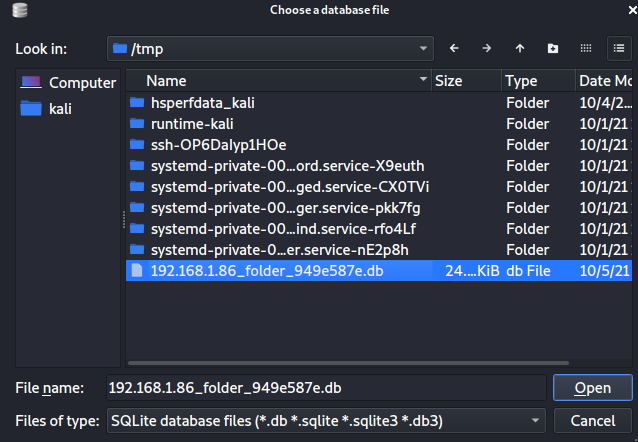638x442 pixels.
Task: Sort by the Type column header
Action: tap(538, 81)
